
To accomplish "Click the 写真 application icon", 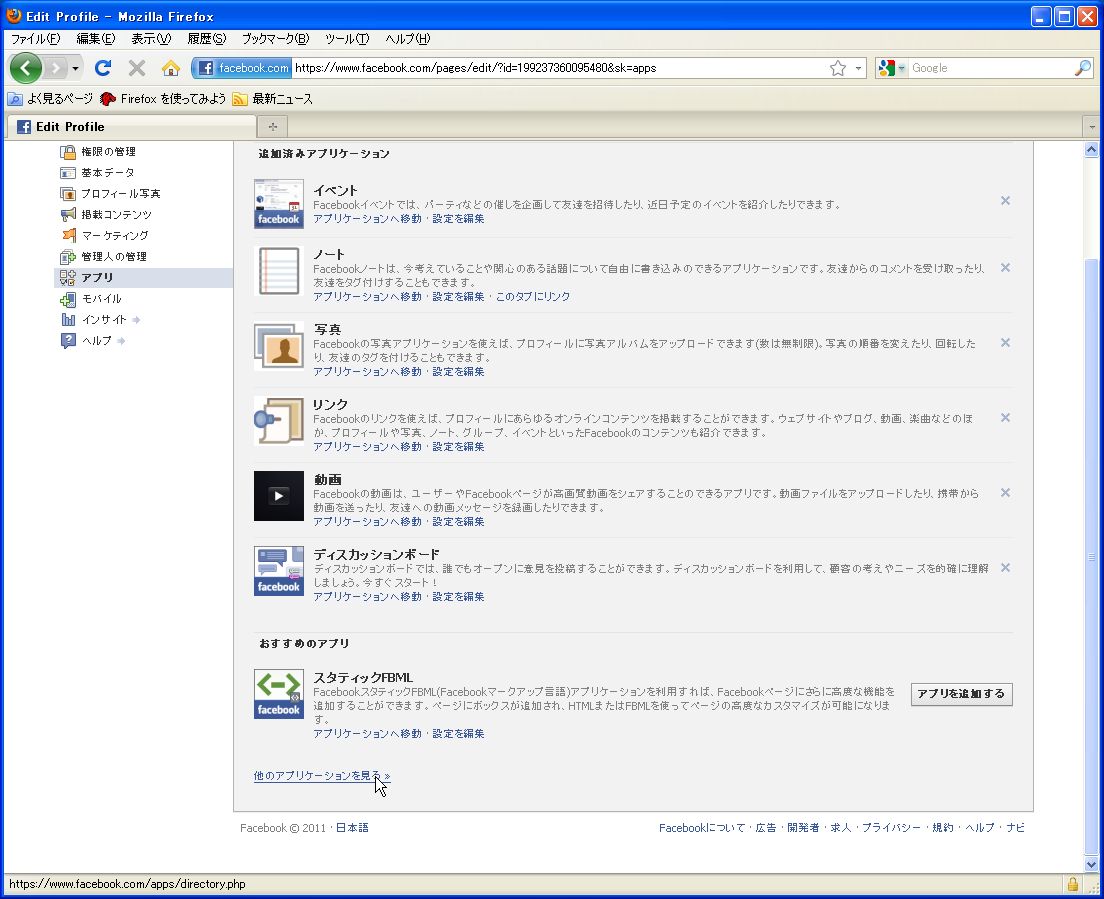I will 279,346.
